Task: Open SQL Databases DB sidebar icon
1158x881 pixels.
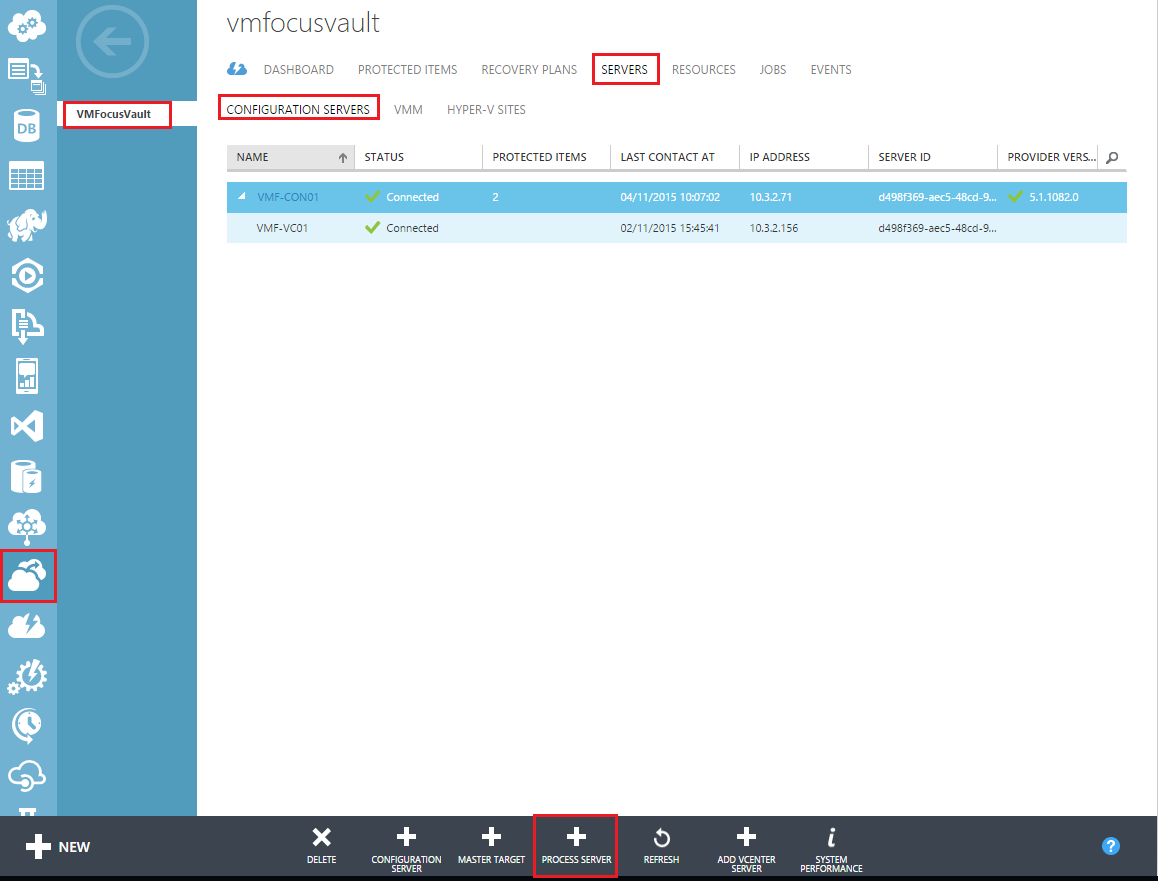Action: [27, 126]
